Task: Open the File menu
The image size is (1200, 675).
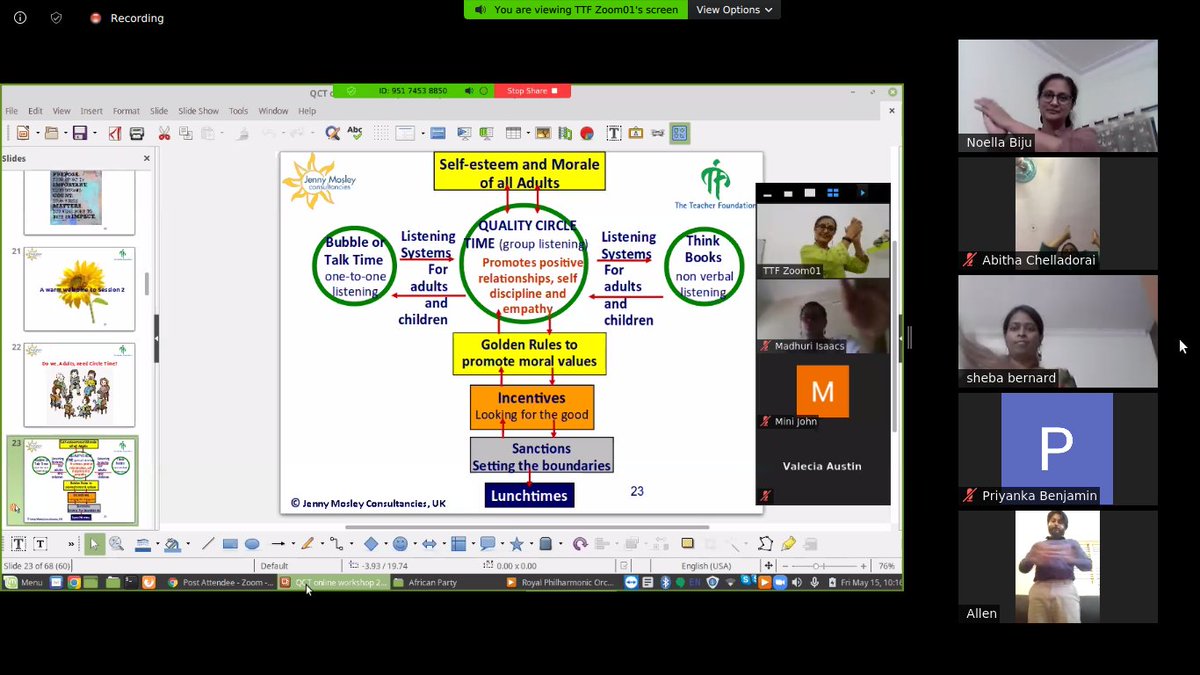Action: [x=12, y=111]
